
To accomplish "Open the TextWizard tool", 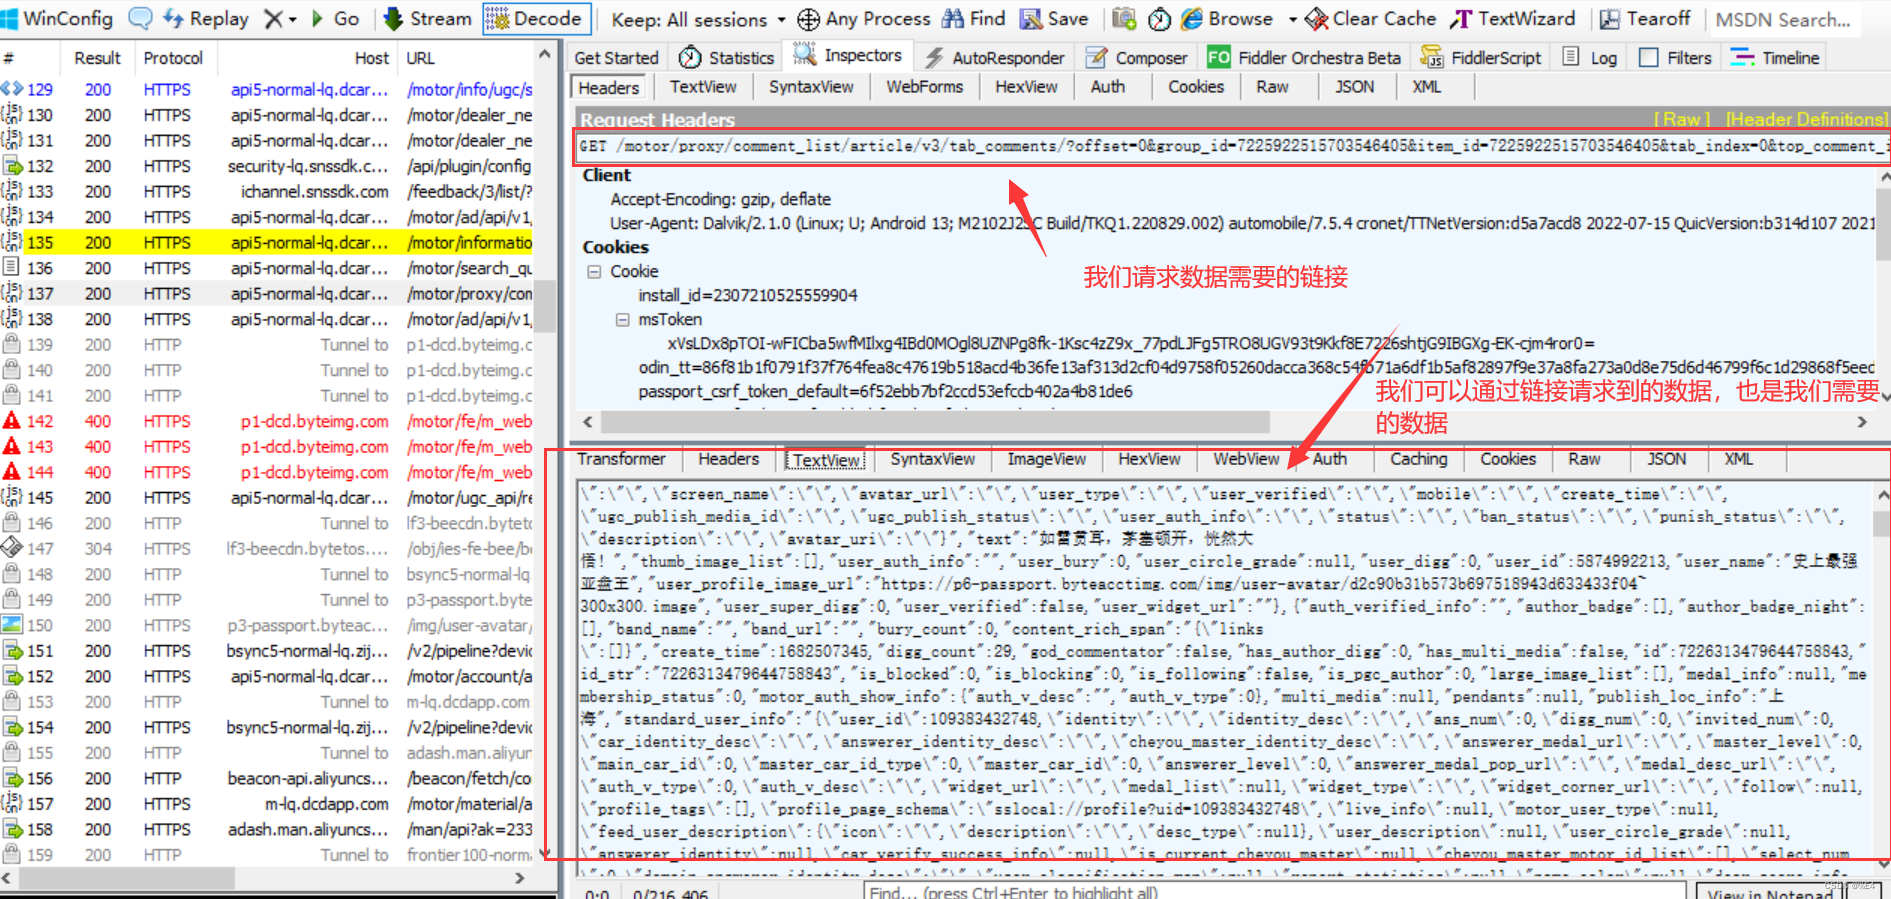I will pyautogui.click(x=1513, y=18).
